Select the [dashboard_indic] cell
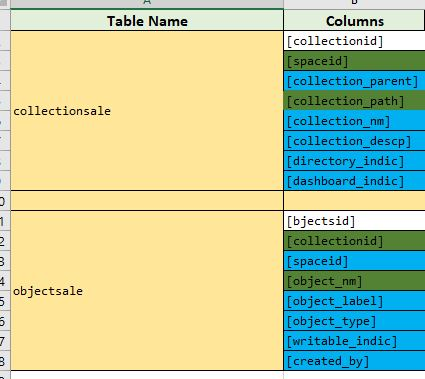Image resolution: width=425 pixels, height=379 pixels. tap(354, 181)
